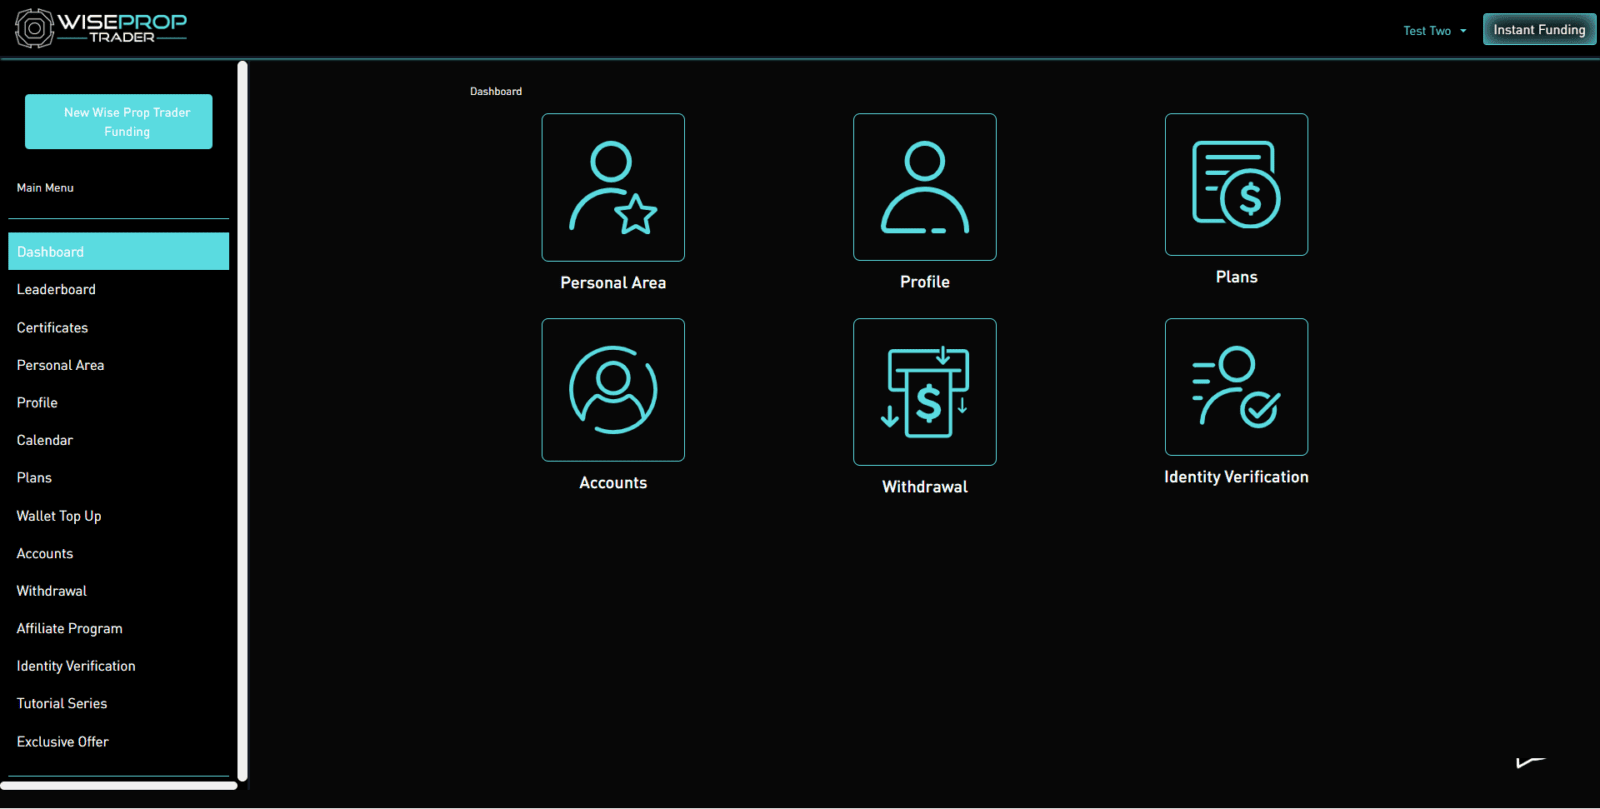Open Certificates from the main menu
The image size is (1600, 809).
(52, 328)
